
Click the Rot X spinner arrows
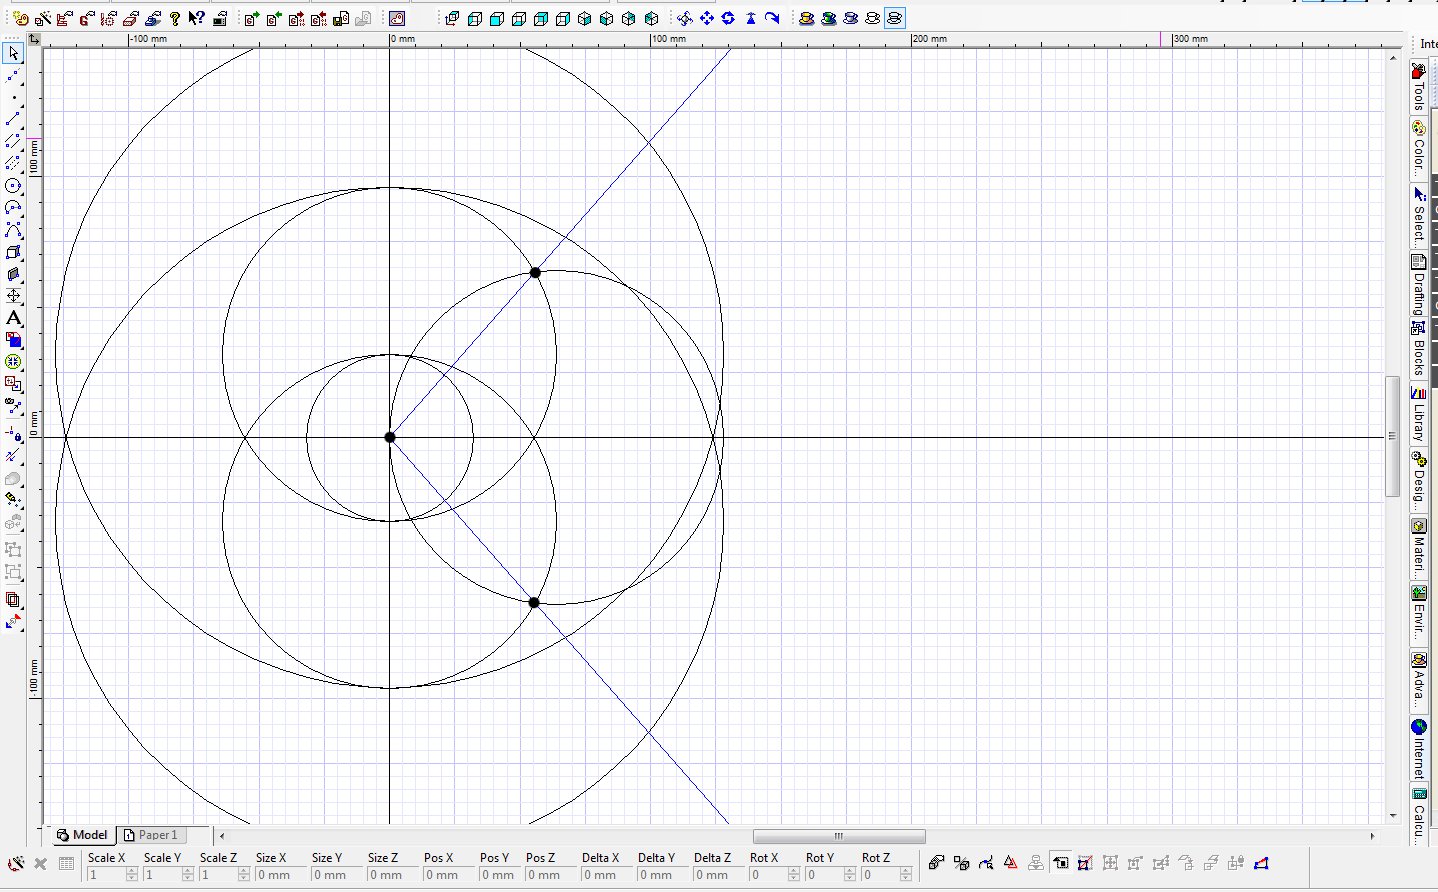pyautogui.click(x=794, y=875)
